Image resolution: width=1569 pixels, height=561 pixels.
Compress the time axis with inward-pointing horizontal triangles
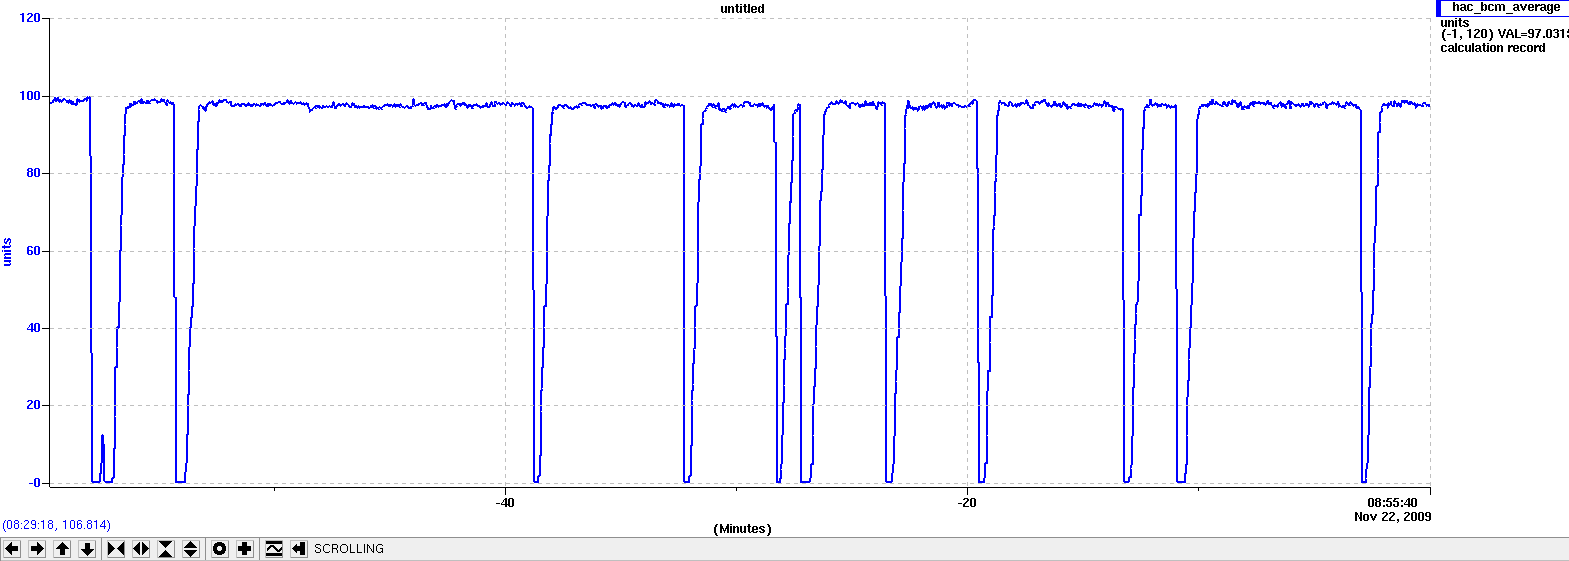pyautogui.click(x=116, y=549)
